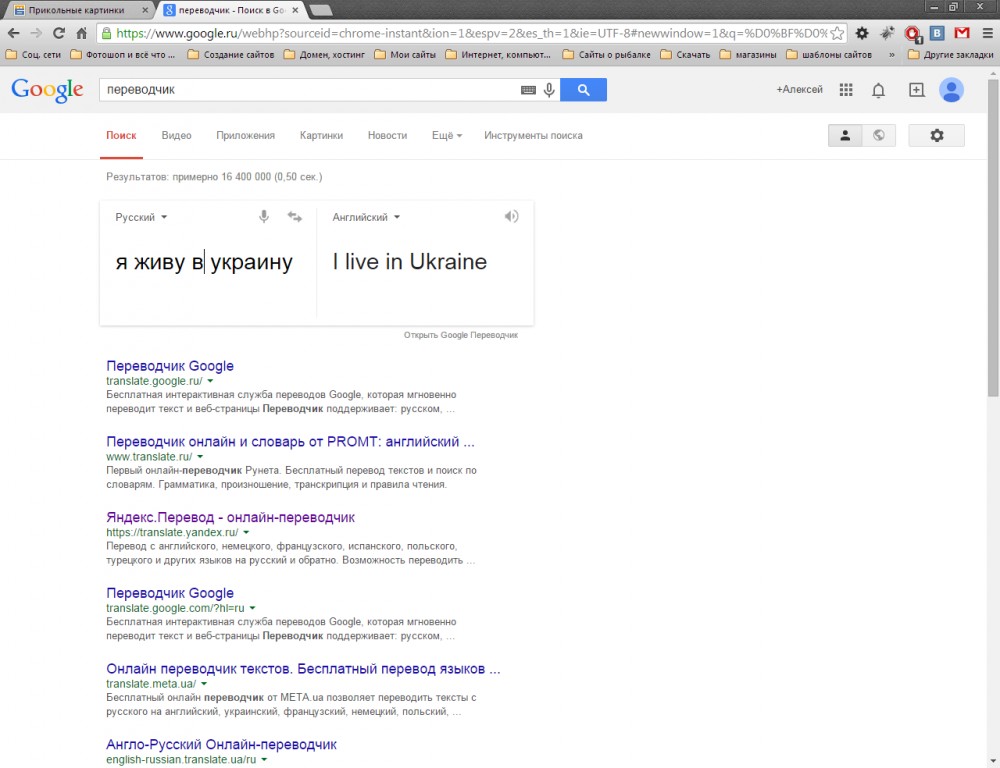The image size is (1000, 768).
Task: Open the Ещё more menu
Action: pos(446,136)
